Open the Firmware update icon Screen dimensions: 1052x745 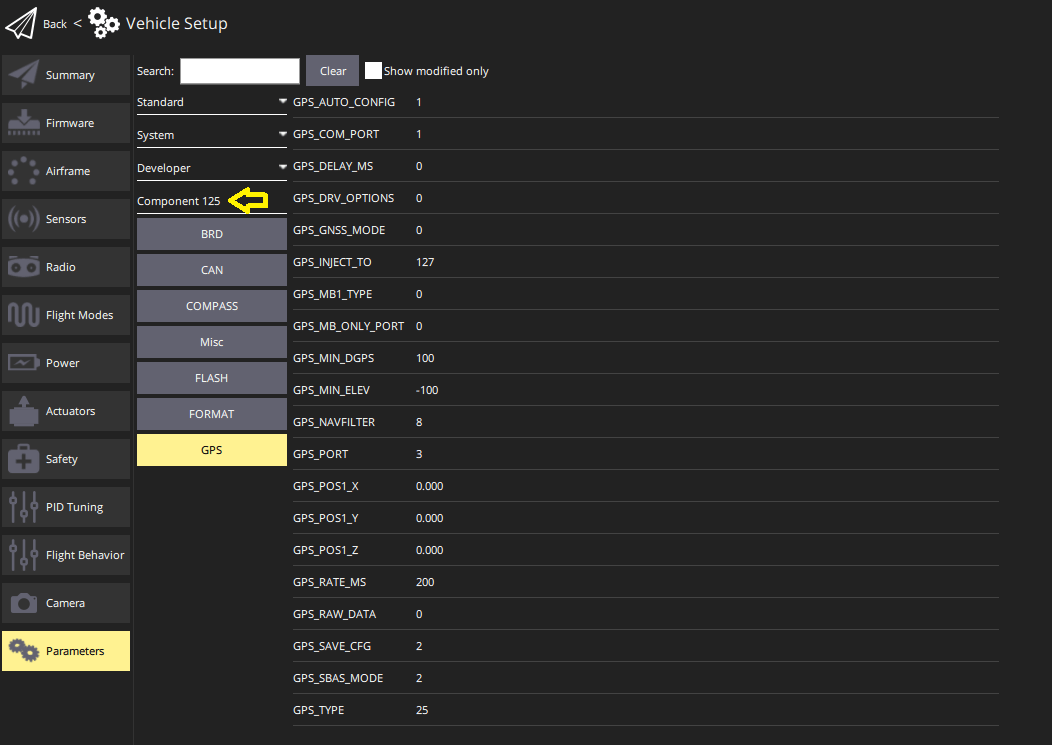tap(22, 122)
